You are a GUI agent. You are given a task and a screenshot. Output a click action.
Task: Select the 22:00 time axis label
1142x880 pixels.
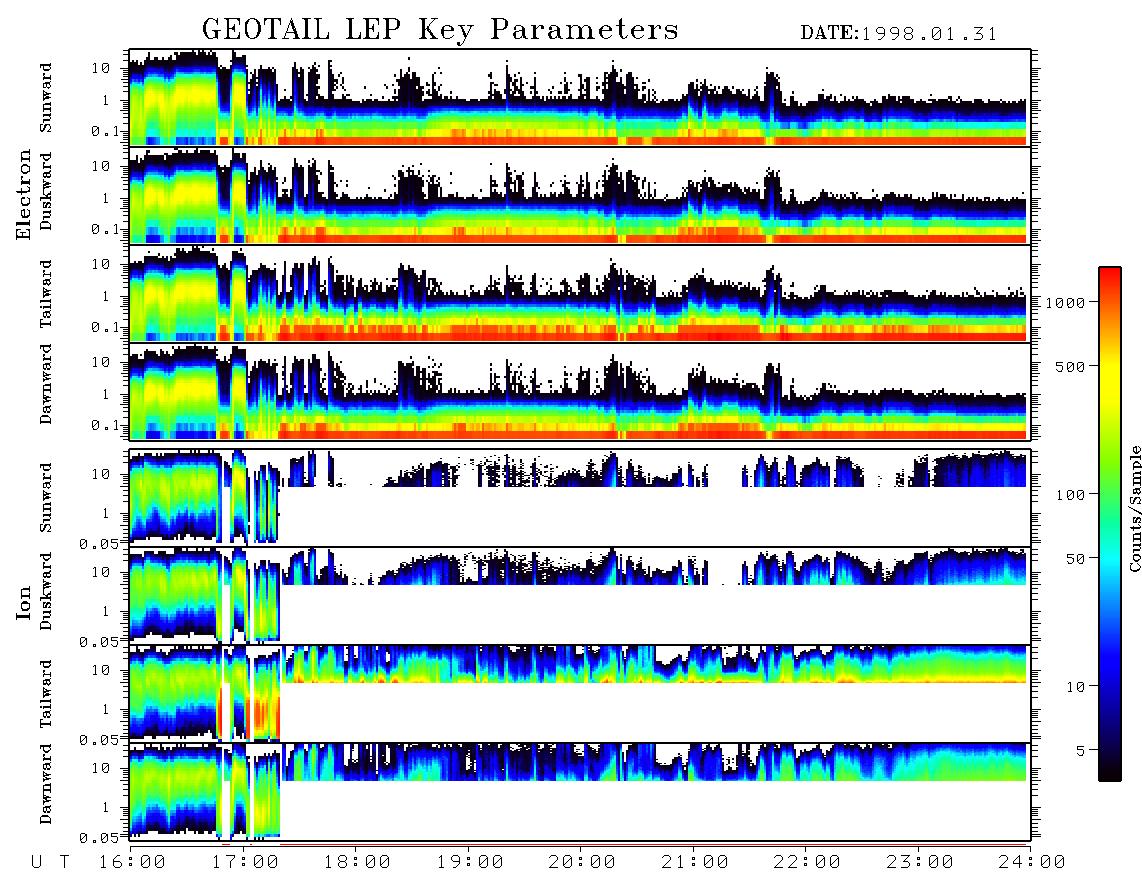[808, 862]
